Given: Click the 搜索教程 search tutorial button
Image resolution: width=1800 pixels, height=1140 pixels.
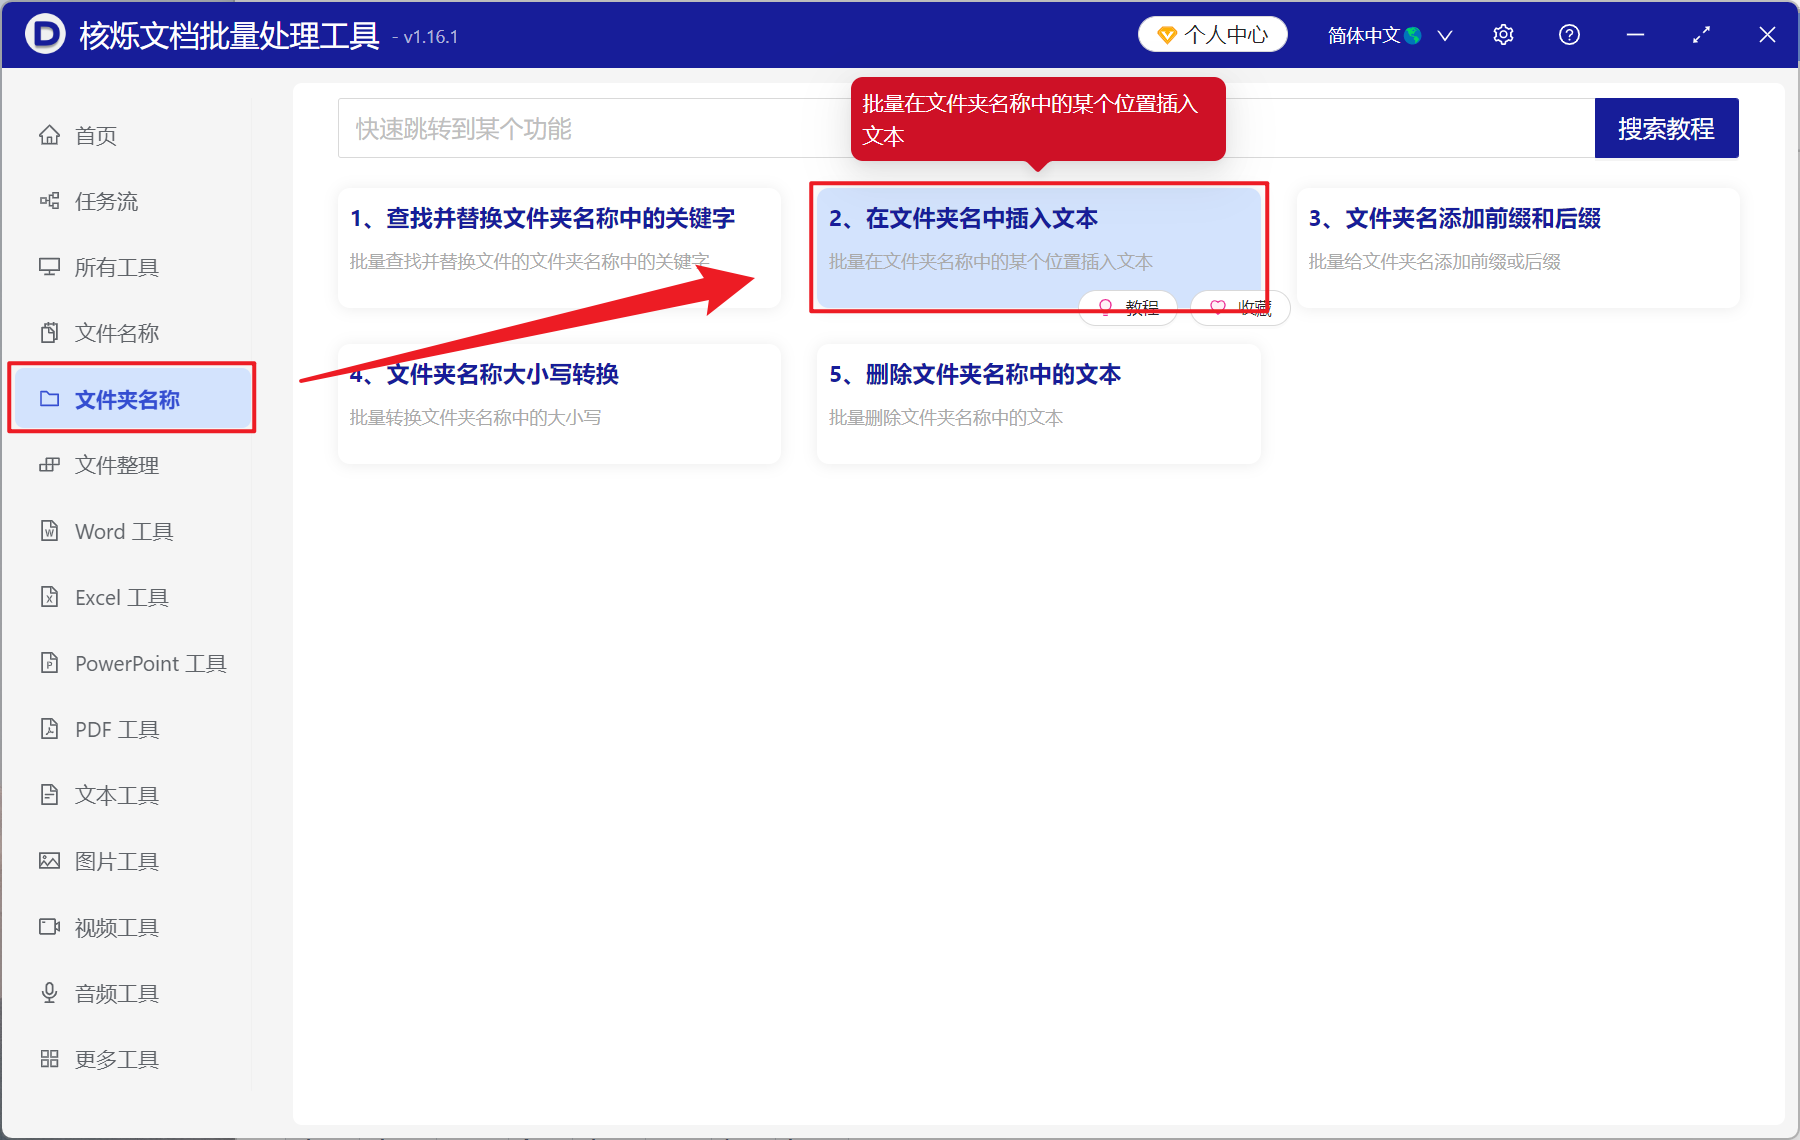Looking at the screenshot, I should [1666, 127].
